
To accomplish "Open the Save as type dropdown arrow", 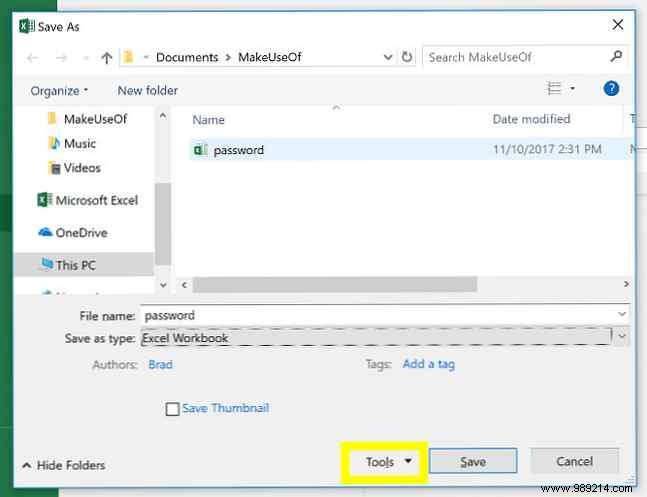I will click(x=622, y=337).
